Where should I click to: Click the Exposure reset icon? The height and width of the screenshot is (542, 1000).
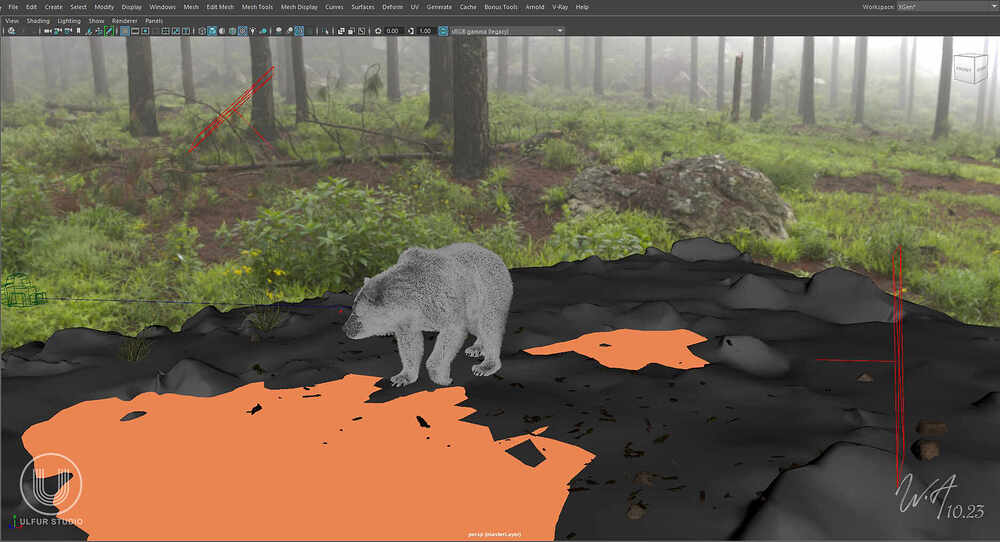(378, 31)
